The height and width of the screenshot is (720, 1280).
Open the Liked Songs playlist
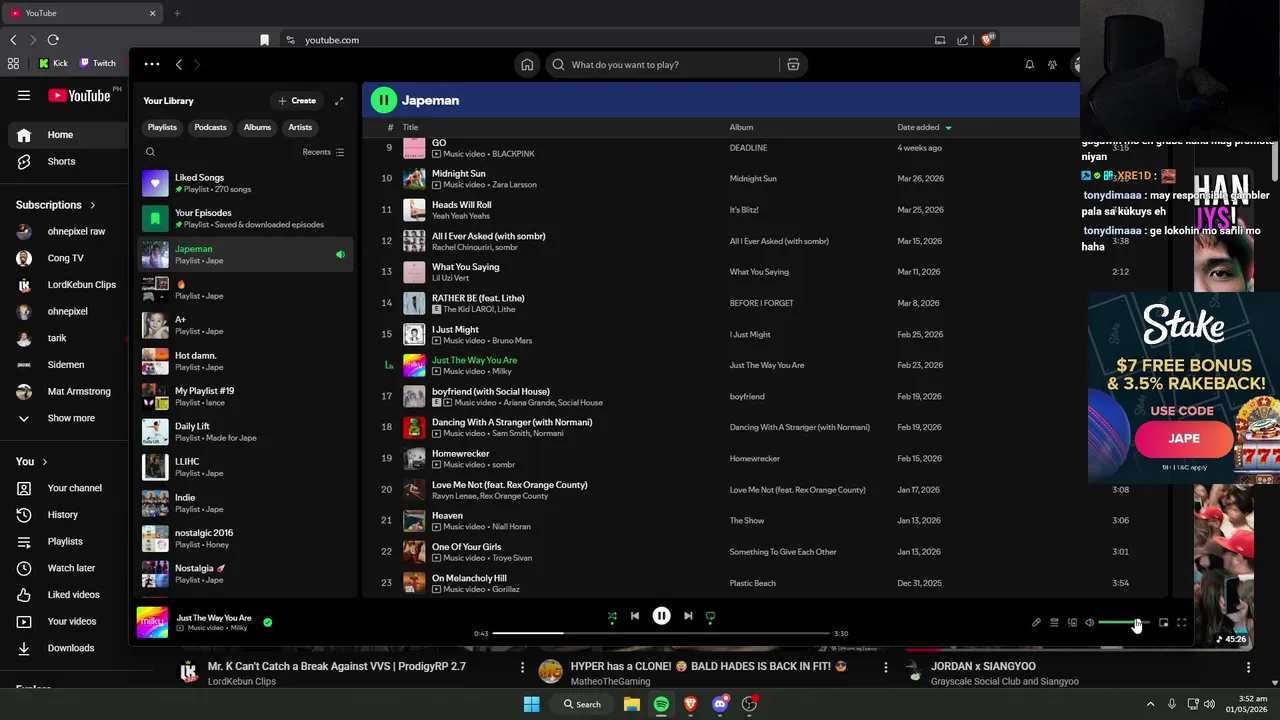(245, 183)
